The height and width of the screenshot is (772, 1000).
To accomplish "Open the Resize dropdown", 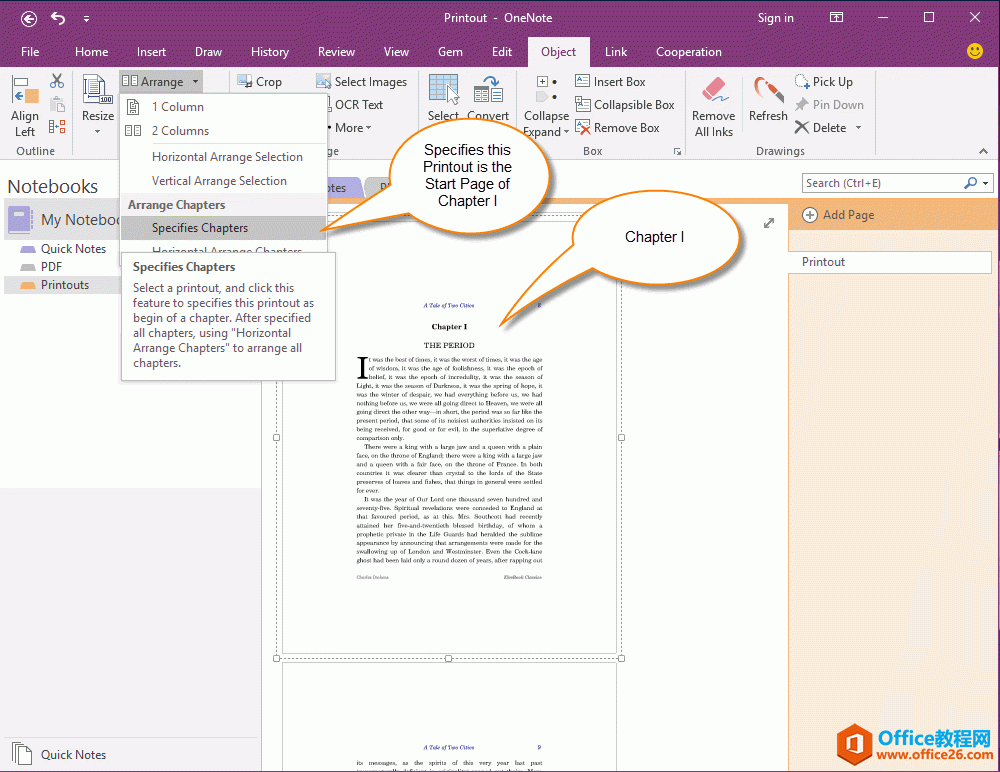I will coord(98,129).
